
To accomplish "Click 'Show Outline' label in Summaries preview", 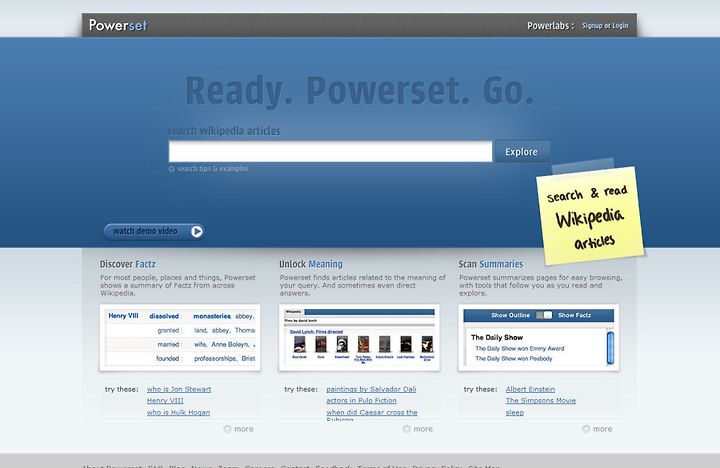I will point(510,315).
